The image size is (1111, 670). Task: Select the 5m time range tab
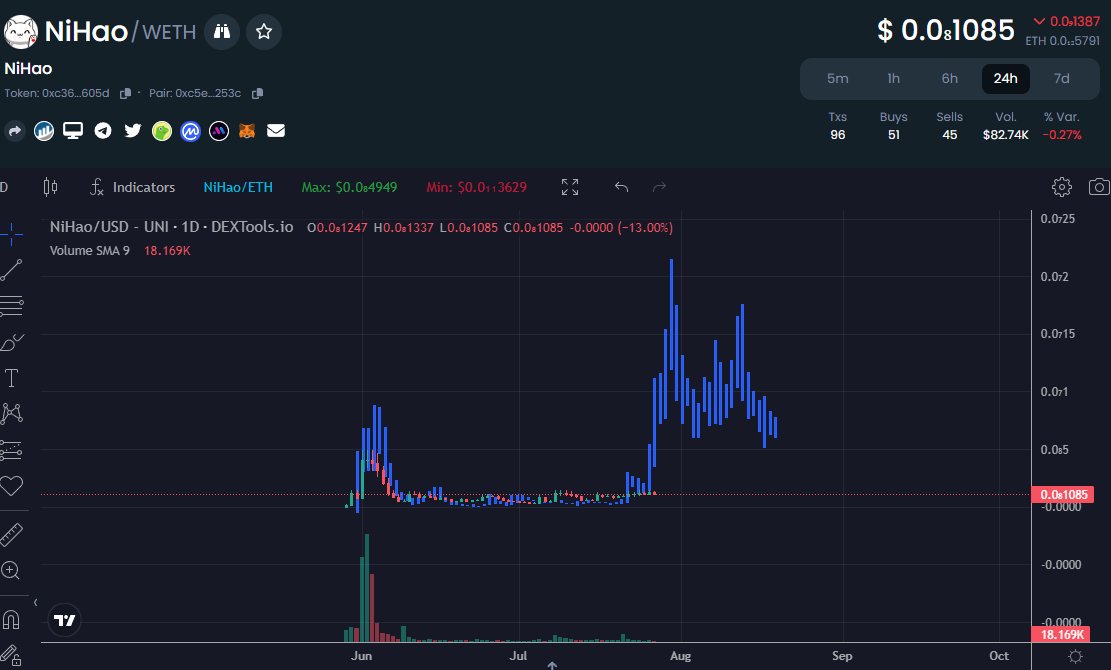pyautogui.click(x=838, y=79)
